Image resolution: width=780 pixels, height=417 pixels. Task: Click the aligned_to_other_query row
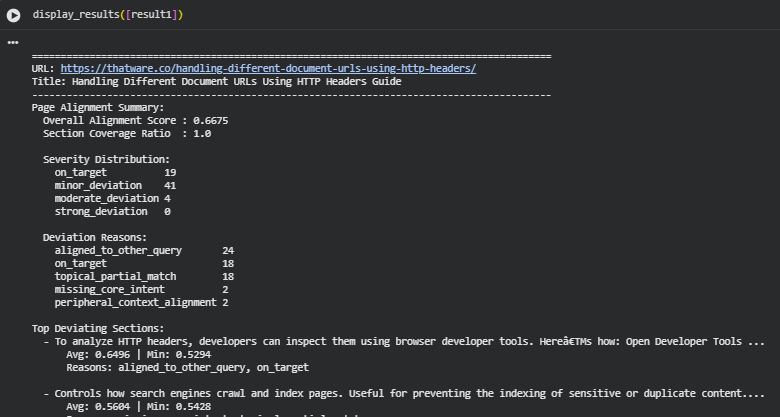click(x=143, y=250)
